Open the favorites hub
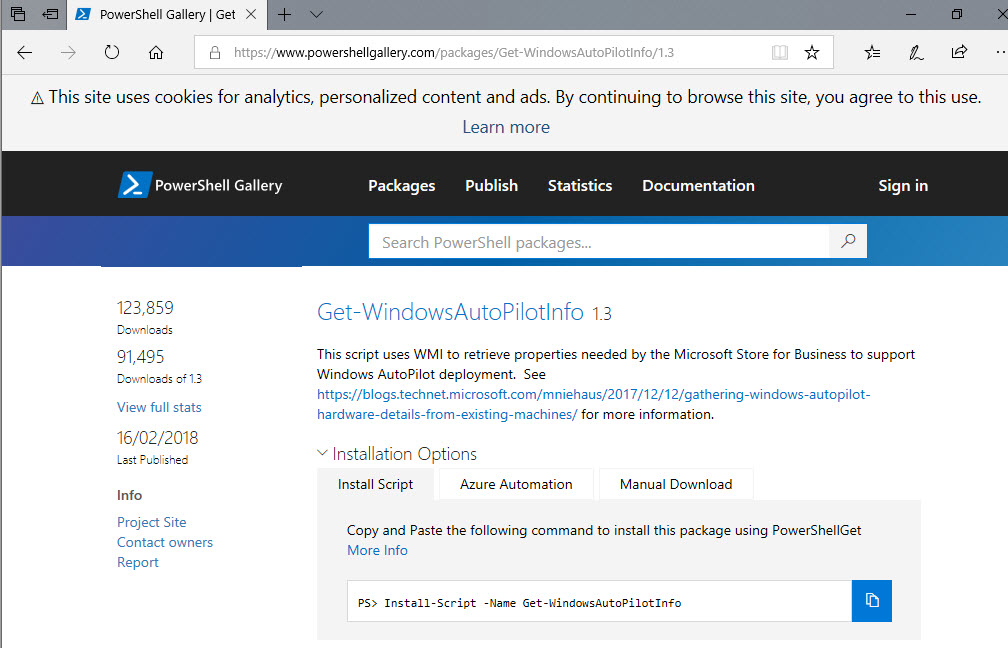 coord(871,52)
